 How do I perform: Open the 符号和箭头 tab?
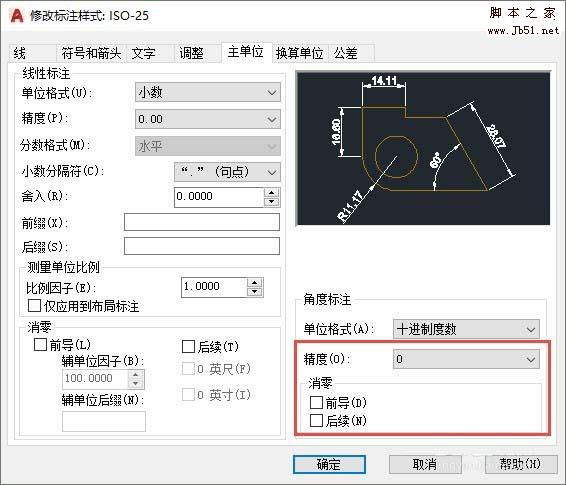91,53
